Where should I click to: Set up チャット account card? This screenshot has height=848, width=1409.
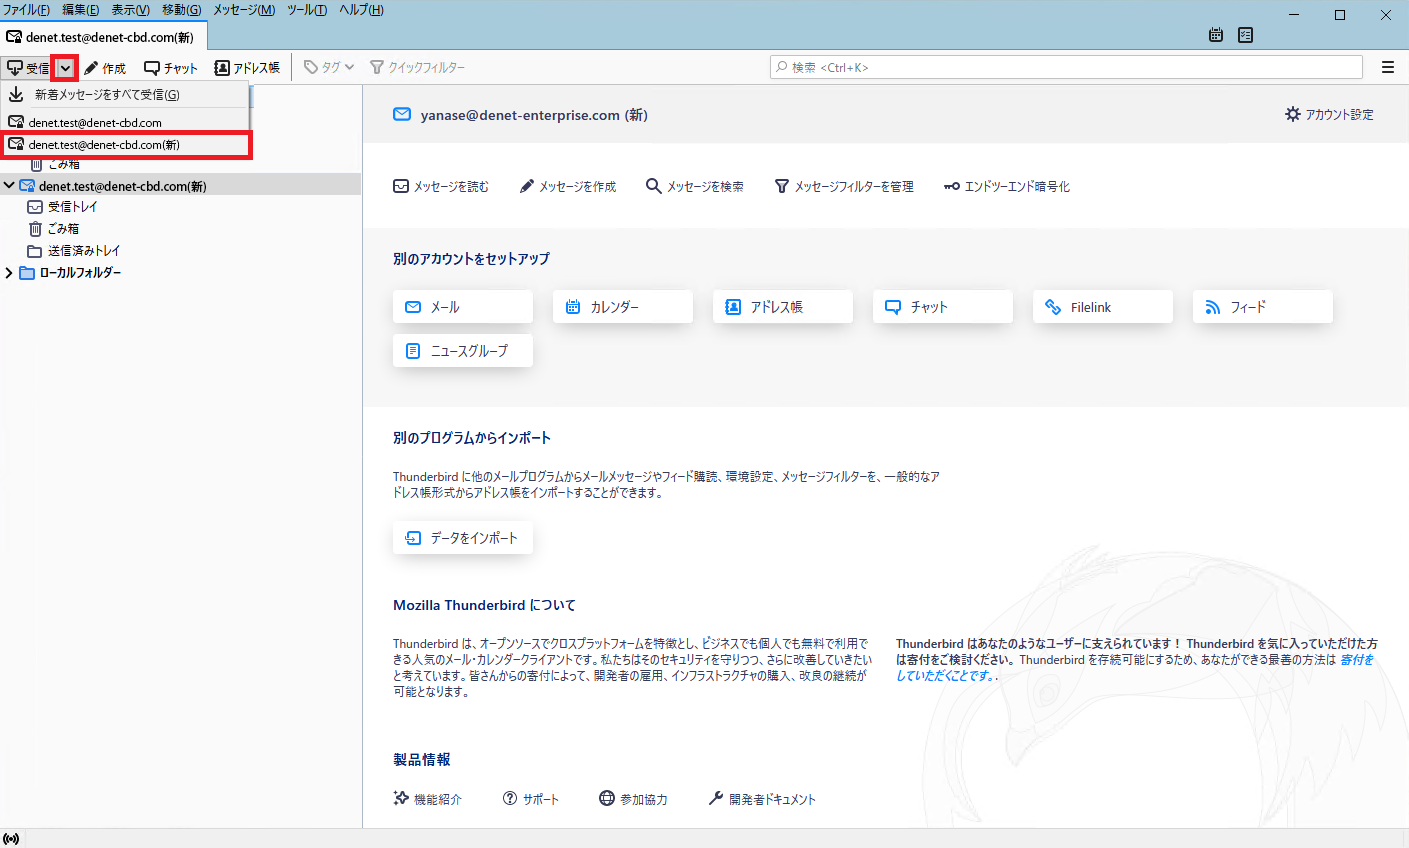[943, 307]
